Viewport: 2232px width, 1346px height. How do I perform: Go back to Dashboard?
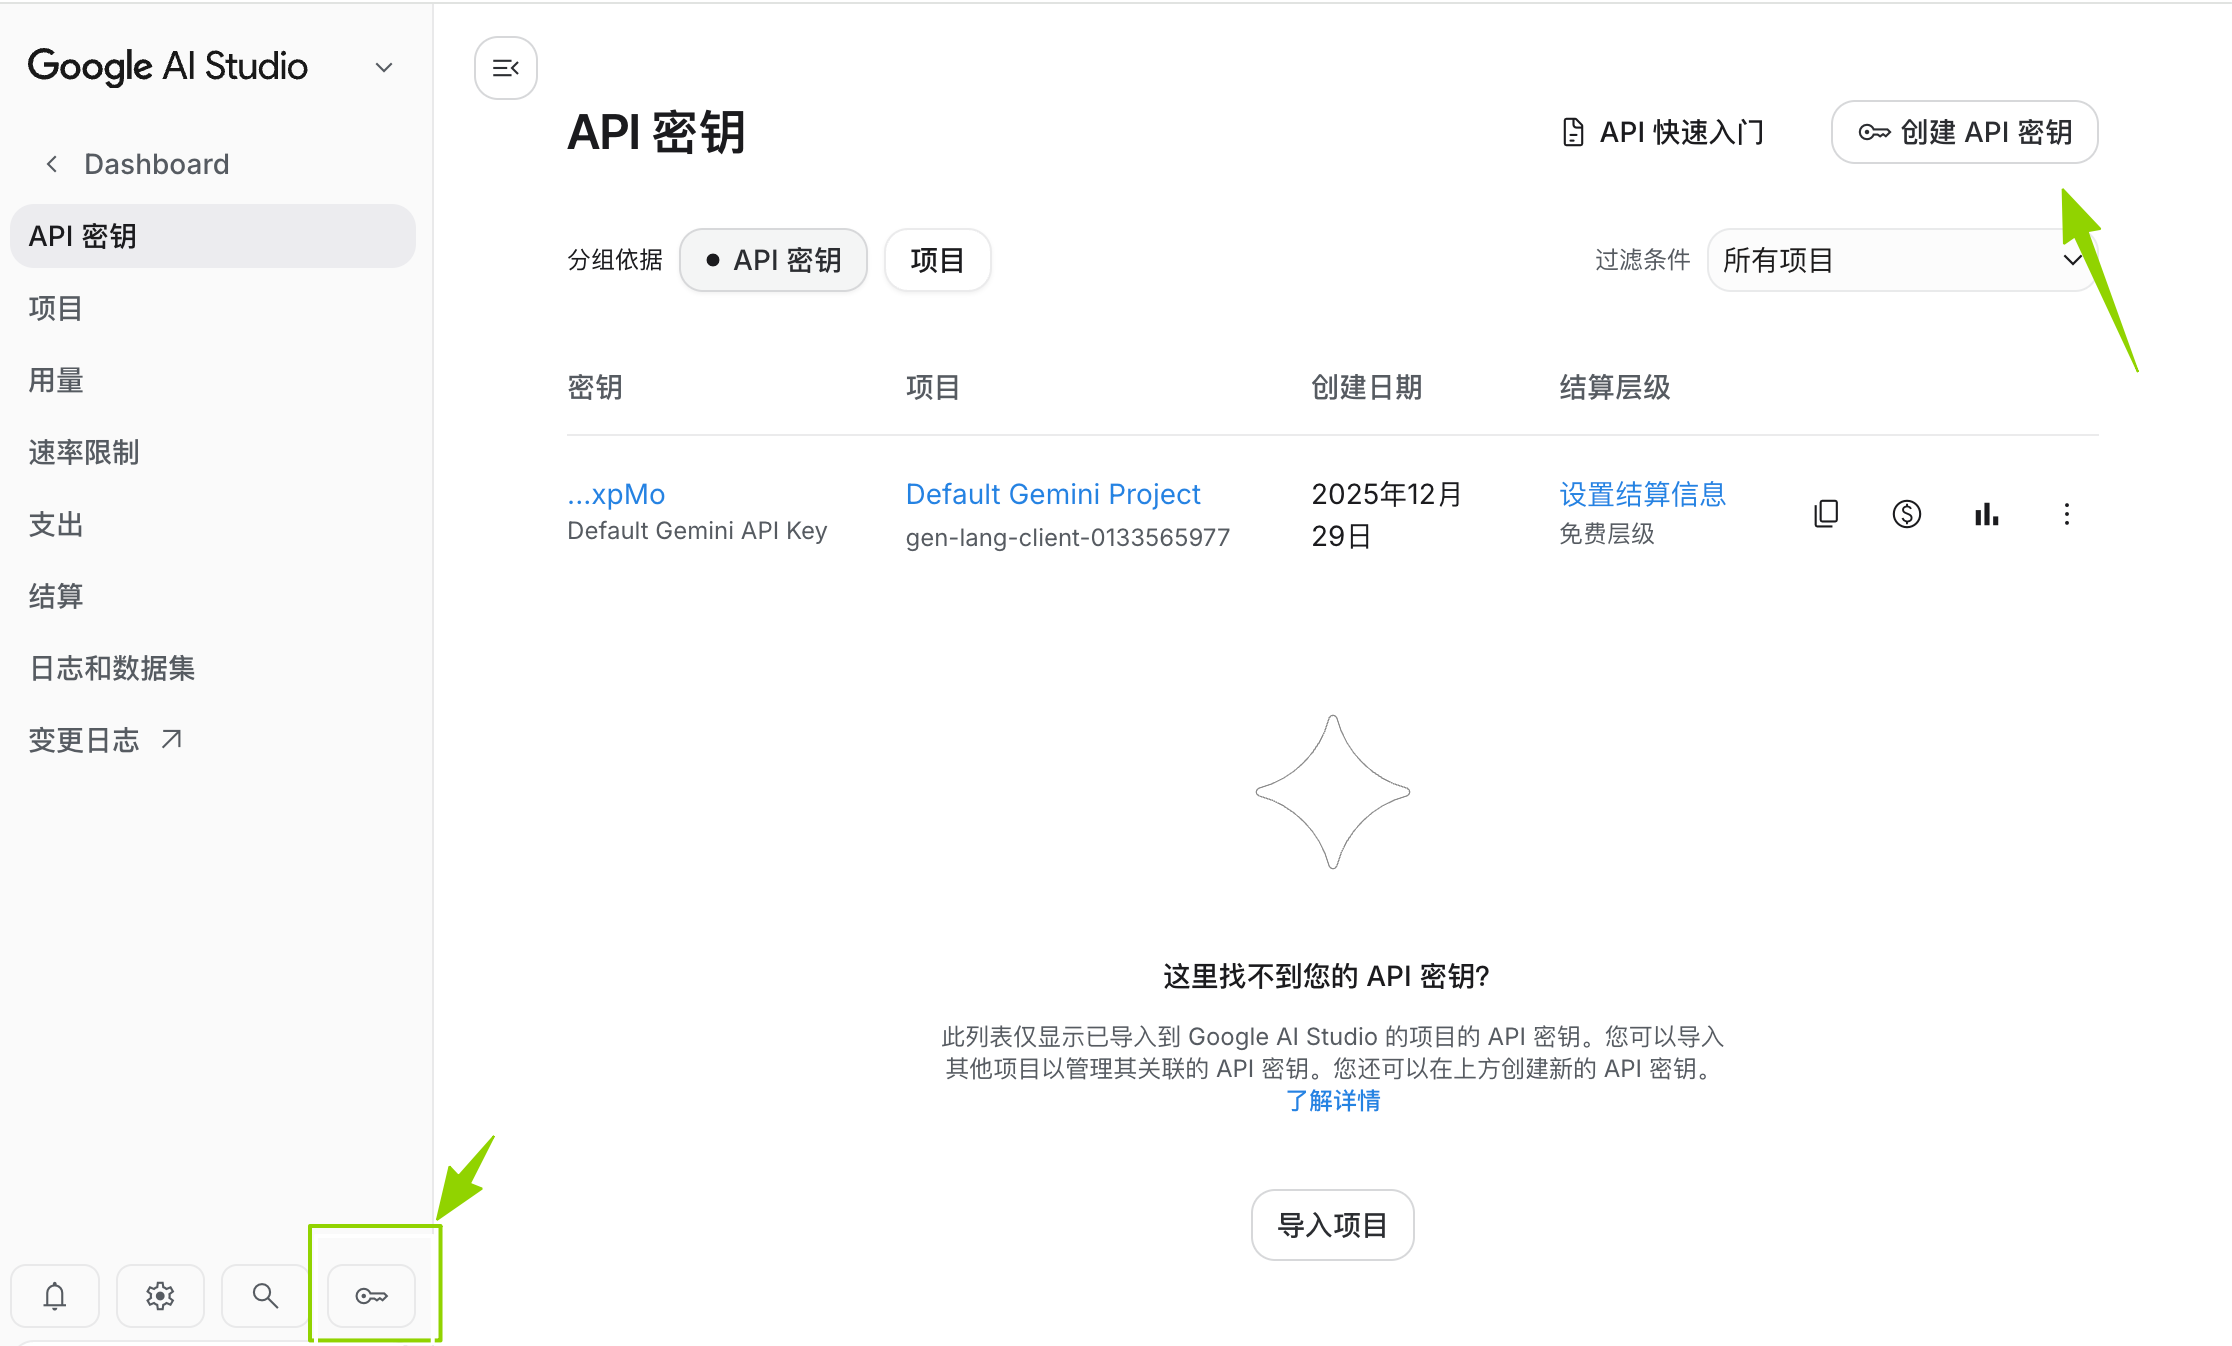click(x=137, y=164)
